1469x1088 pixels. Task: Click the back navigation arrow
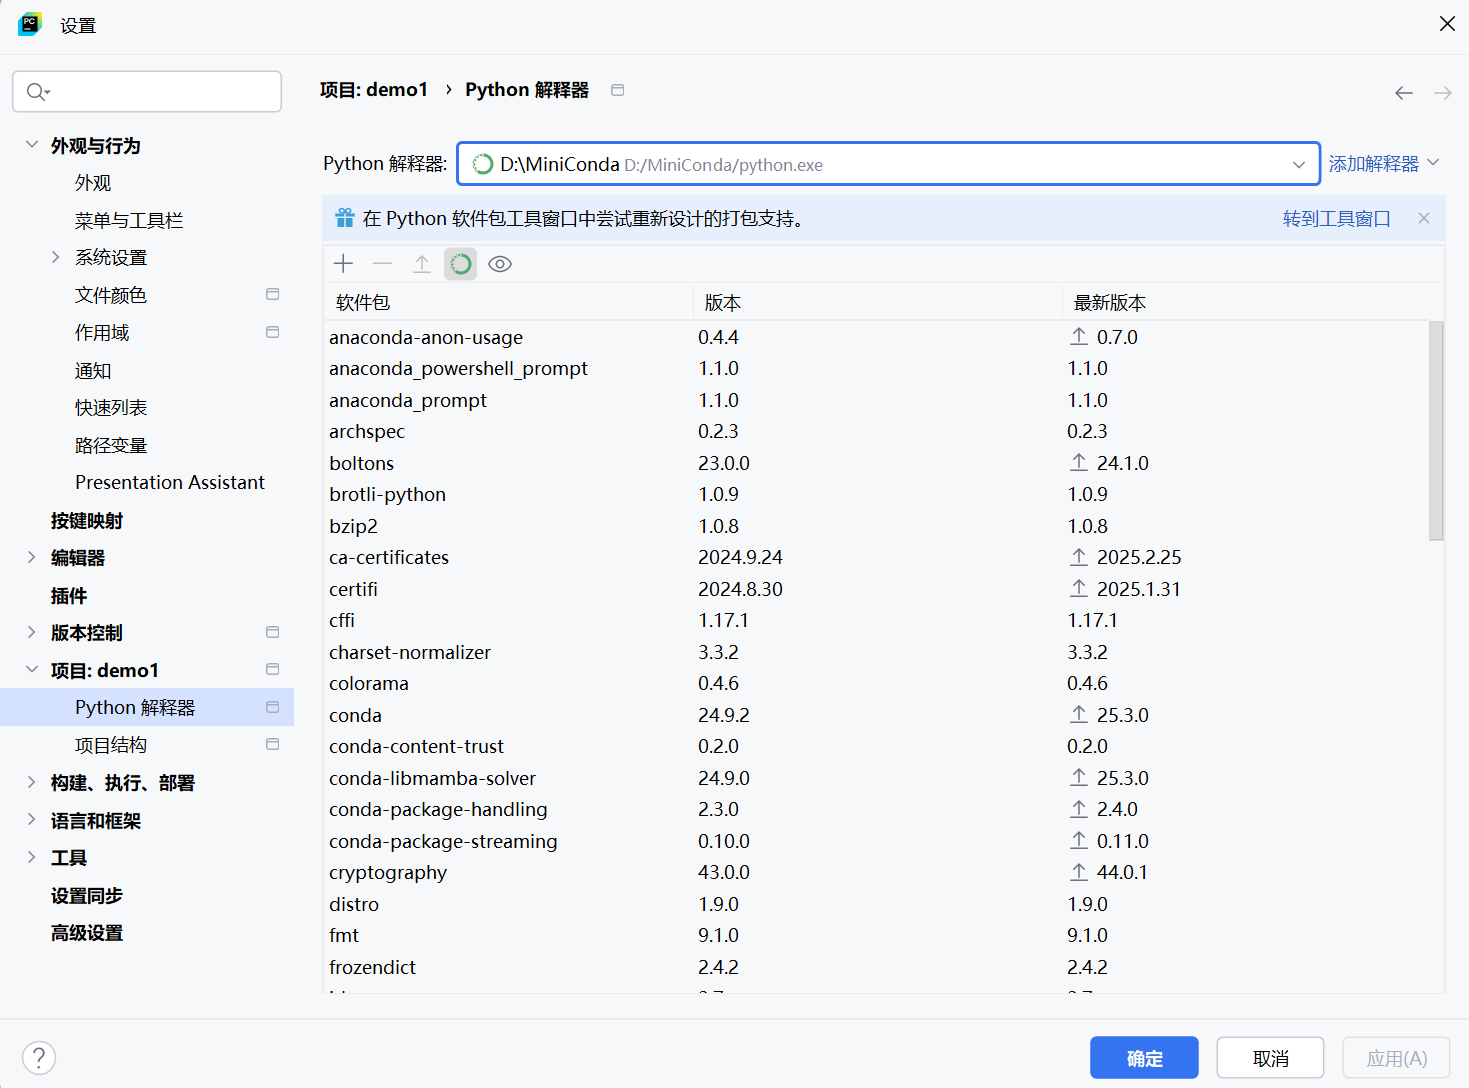click(x=1404, y=93)
